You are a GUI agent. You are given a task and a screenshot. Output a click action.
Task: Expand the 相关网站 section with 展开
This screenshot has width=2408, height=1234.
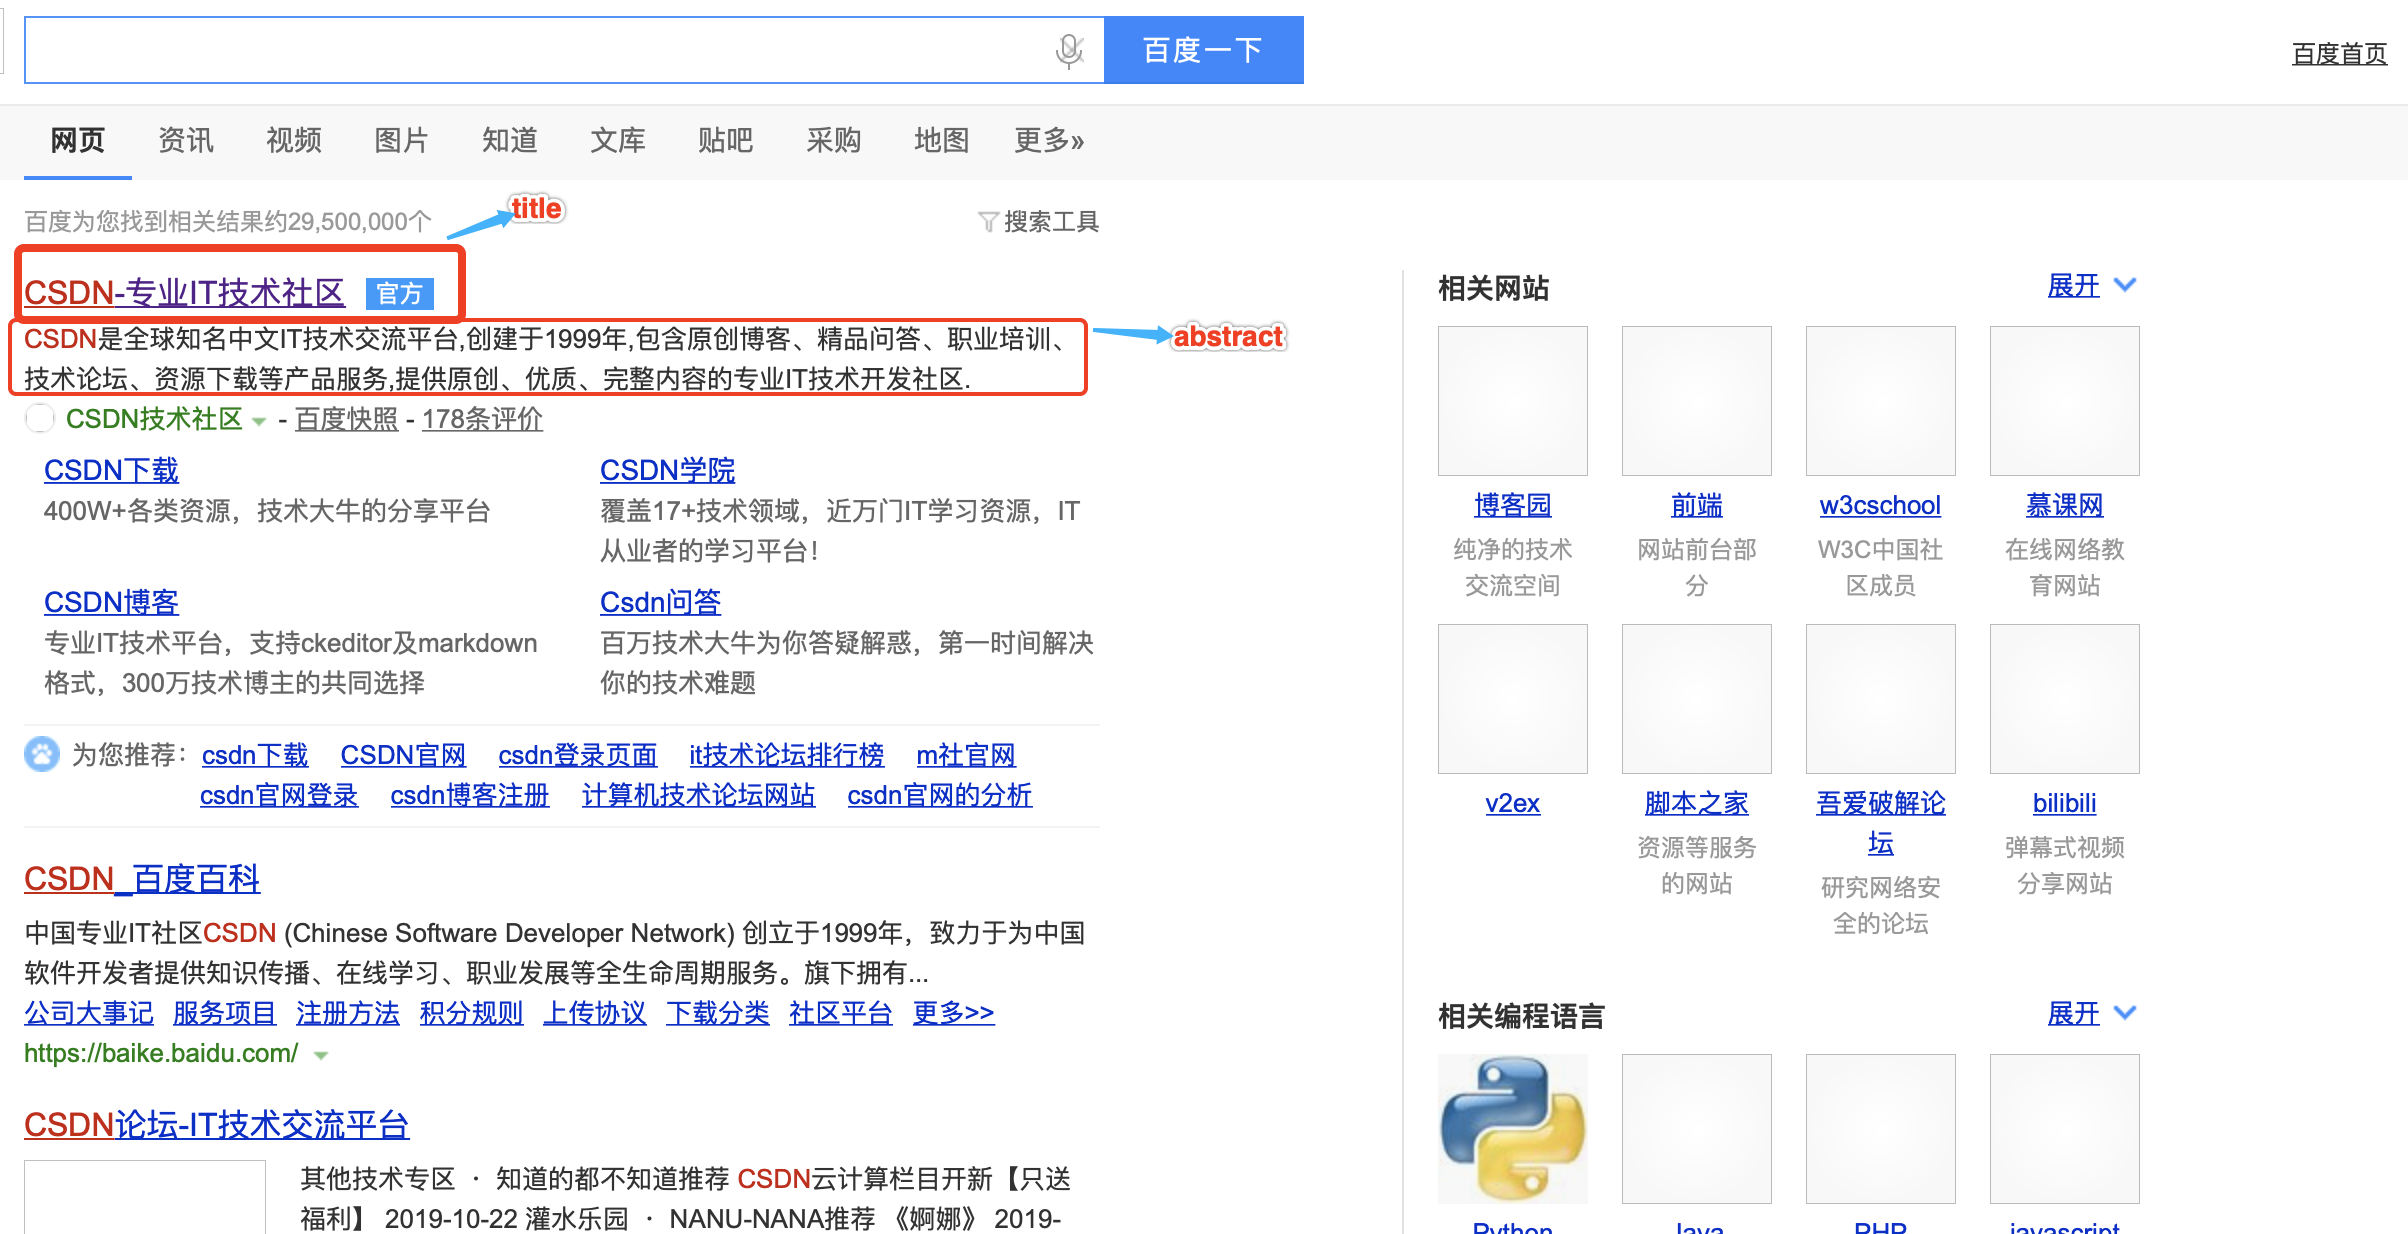click(x=2092, y=286)
